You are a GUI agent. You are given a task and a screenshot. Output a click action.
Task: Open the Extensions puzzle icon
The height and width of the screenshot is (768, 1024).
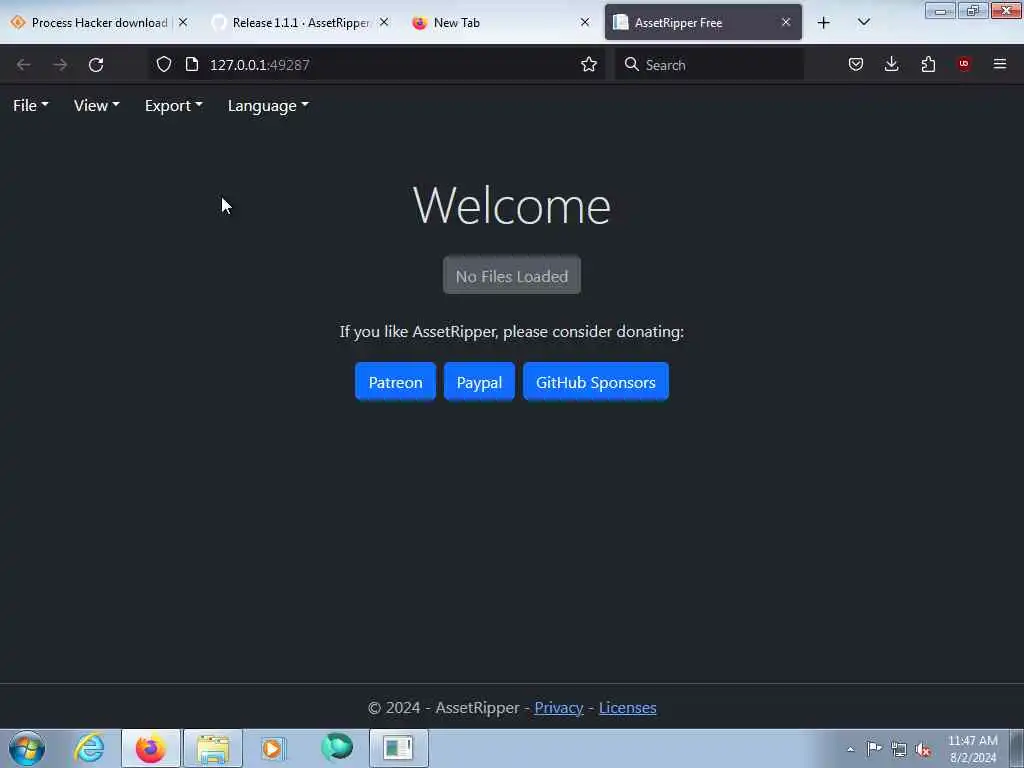pyautogui.click(x=928, y=64)
